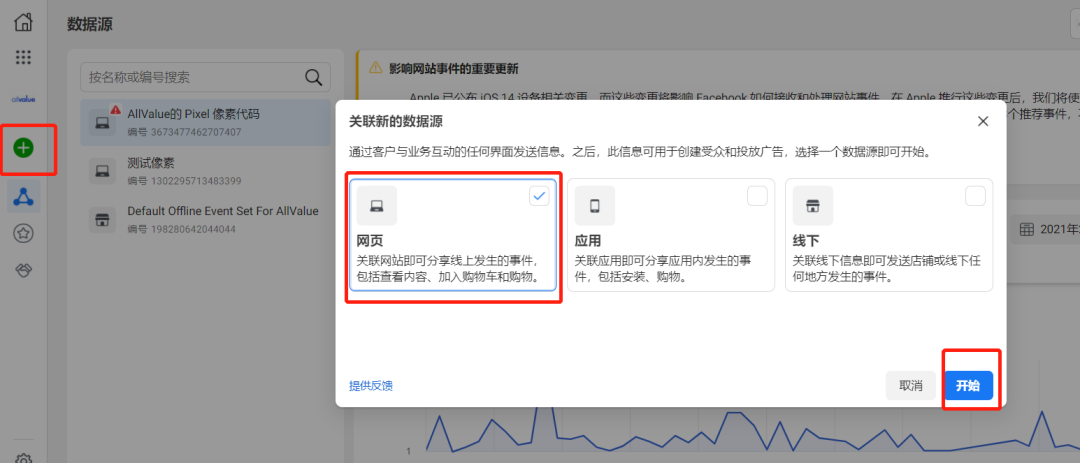Click the 开始 start button
The width and height of the screenshot is (1080, 463).
point(968,386)
